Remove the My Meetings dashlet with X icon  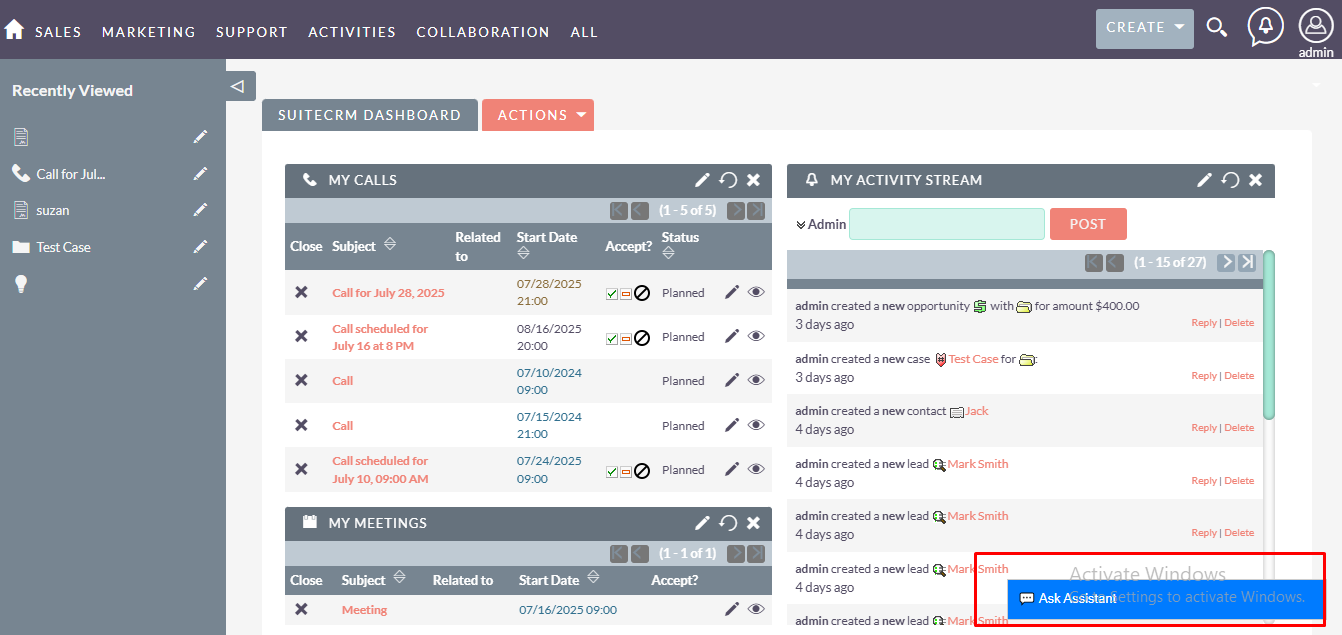[x=753, y=523]
